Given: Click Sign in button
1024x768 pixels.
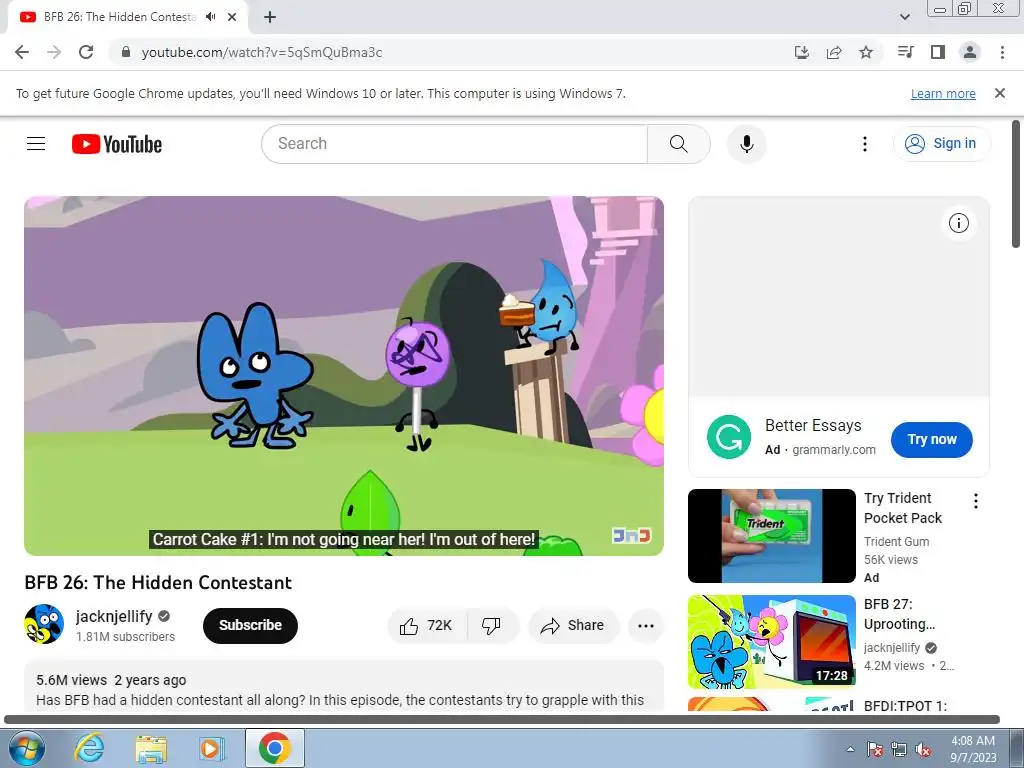Looking at the screenshot, I should (942, 144).
